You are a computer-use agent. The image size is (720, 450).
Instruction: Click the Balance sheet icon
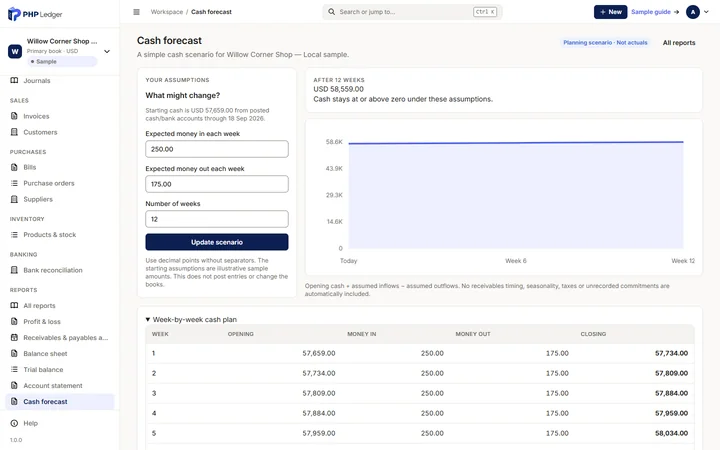(14, 354)
